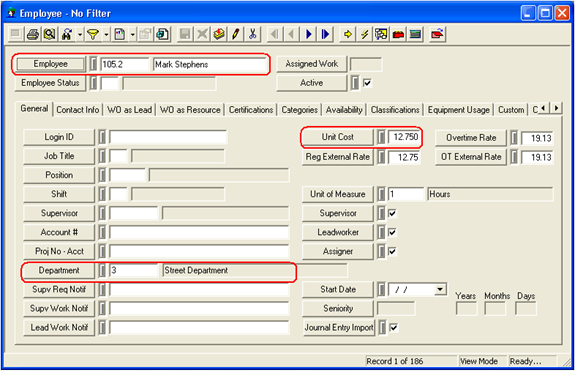Open the dropdown arrow beside the report page icon
The width and height of the screenshot is (575, 371).
tap(132, 34)
